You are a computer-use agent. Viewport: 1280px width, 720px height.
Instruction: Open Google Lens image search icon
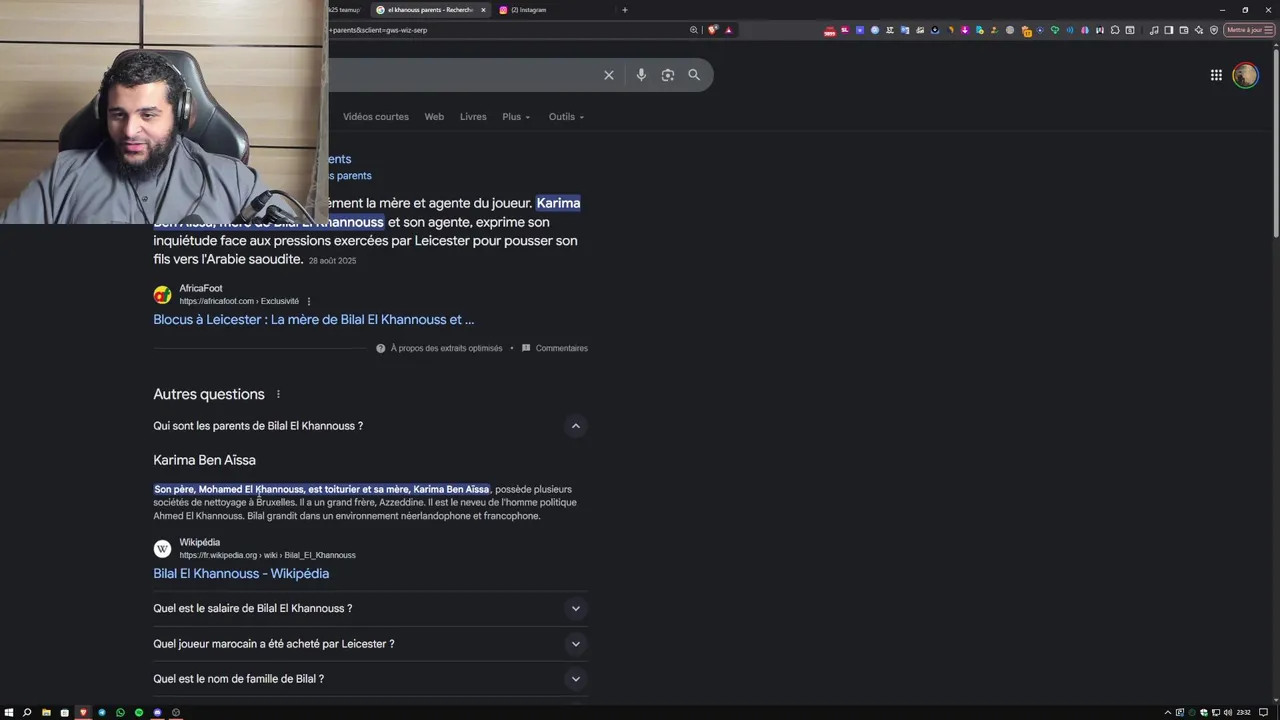668,75
